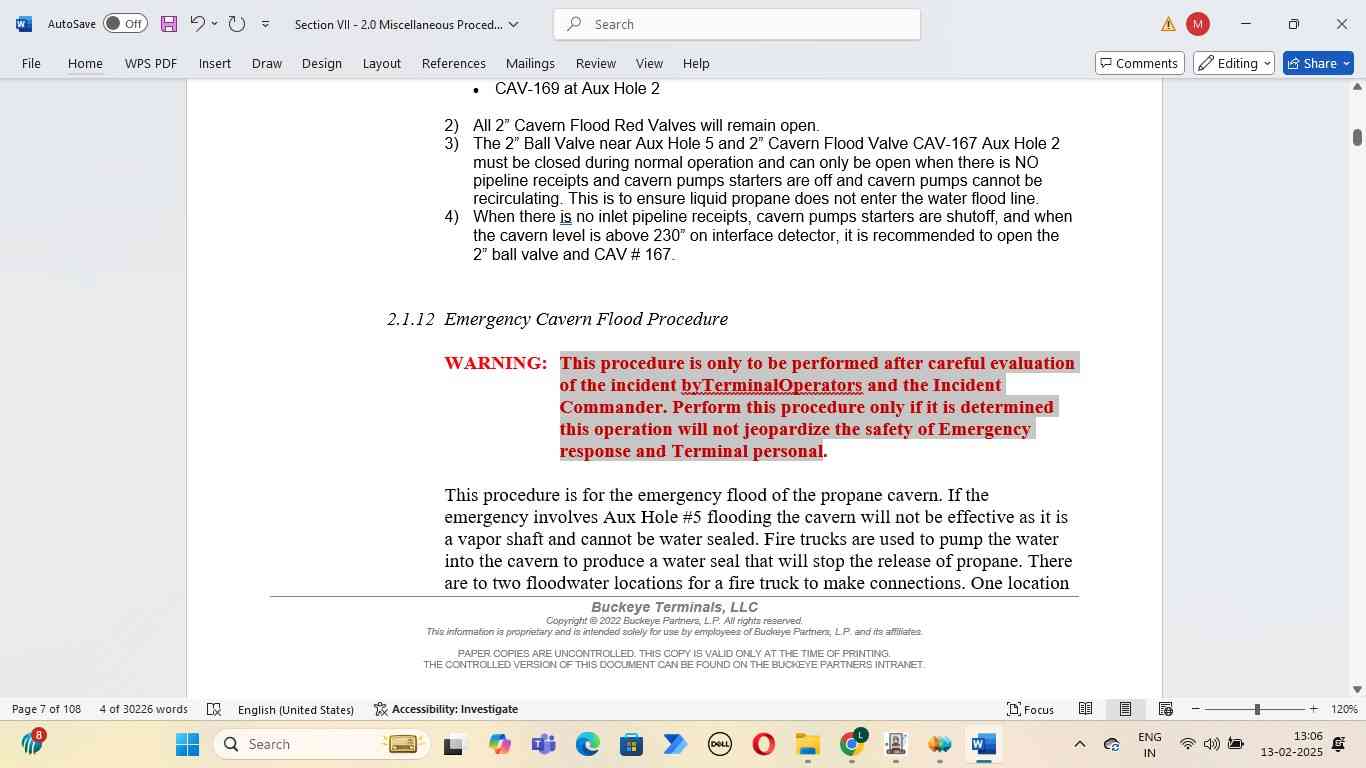Click the misspelled word byTerminalOperators
The image size is (1366, 768).
tap(771, 385)
